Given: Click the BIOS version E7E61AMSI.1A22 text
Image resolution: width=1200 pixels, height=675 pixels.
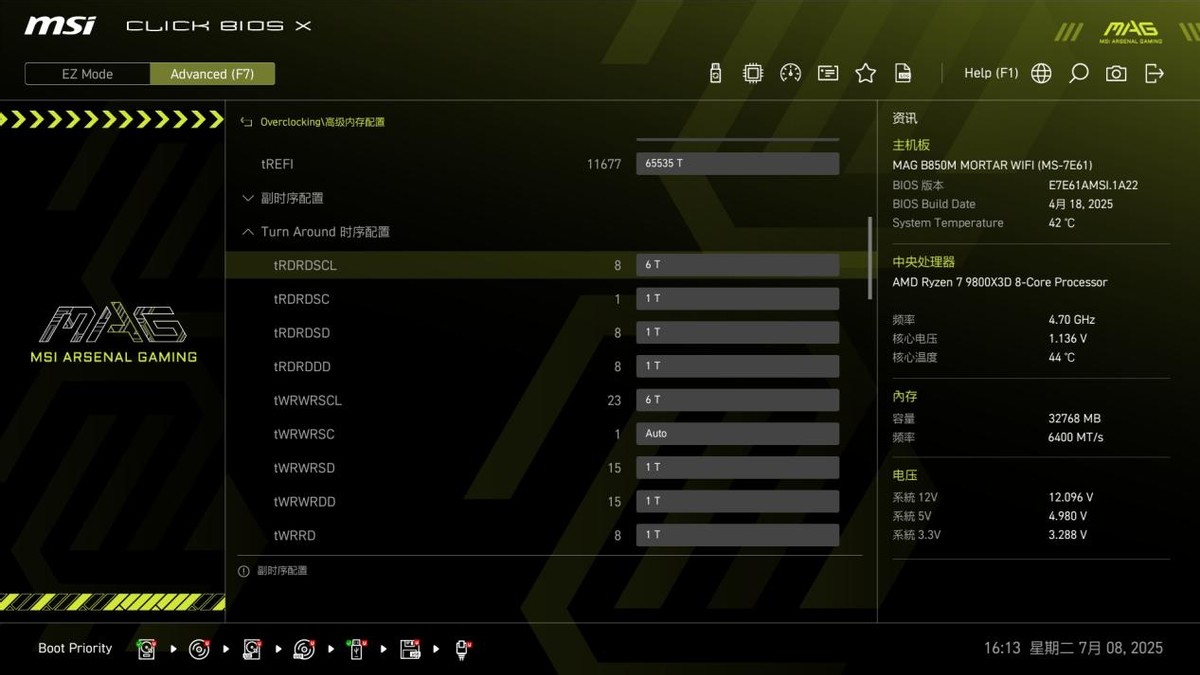Looking at the screenshot, I should tap(1093, 186).
